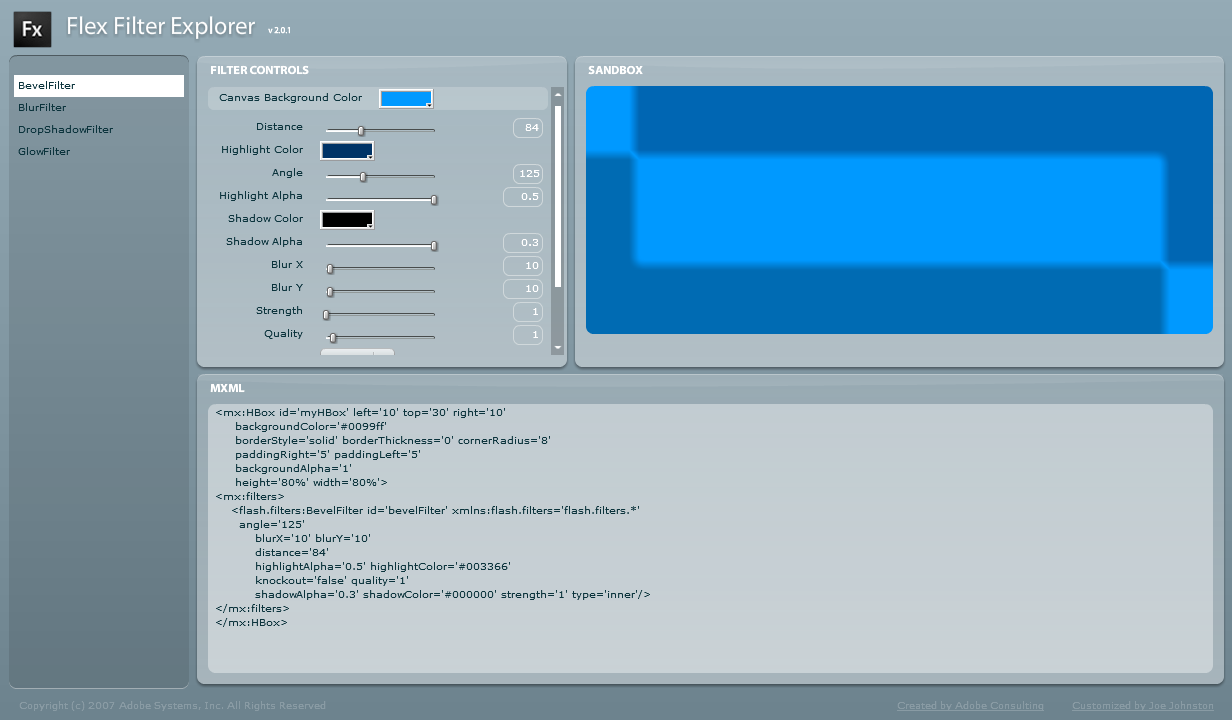Image resolution: width=1232 pixels, height=720 pixels.
Task: Adjust the Distance slider
Action: (x=361, y=131)
